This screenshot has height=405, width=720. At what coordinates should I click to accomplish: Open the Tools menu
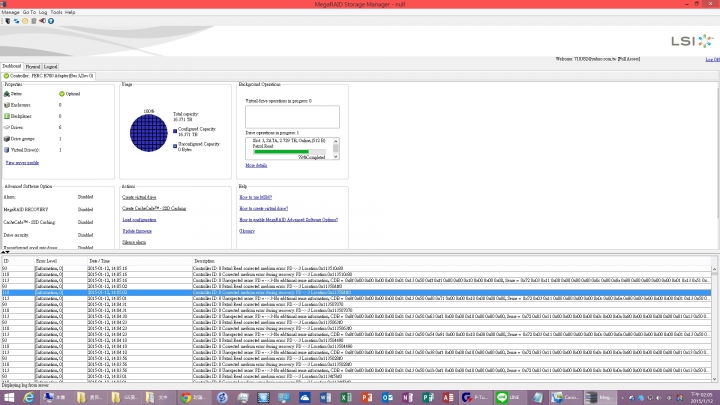[56, 12]
